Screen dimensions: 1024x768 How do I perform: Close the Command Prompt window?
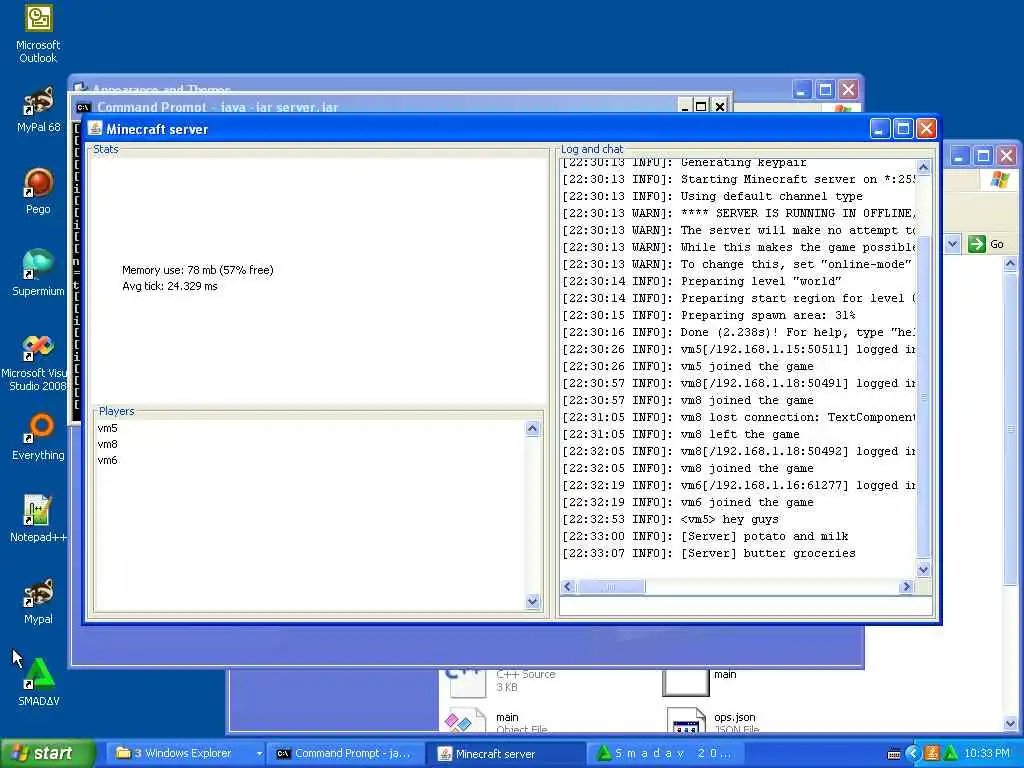[720, 106]
